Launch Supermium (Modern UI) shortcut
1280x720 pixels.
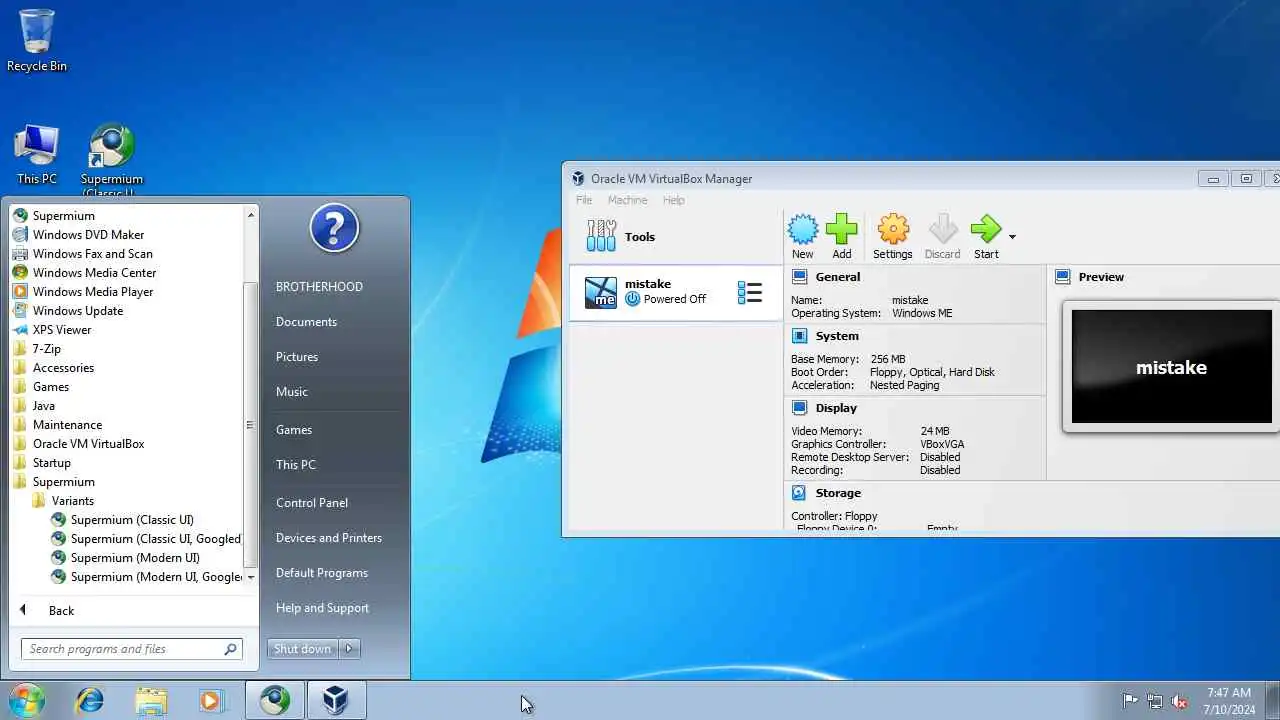[x=134, y=557]
